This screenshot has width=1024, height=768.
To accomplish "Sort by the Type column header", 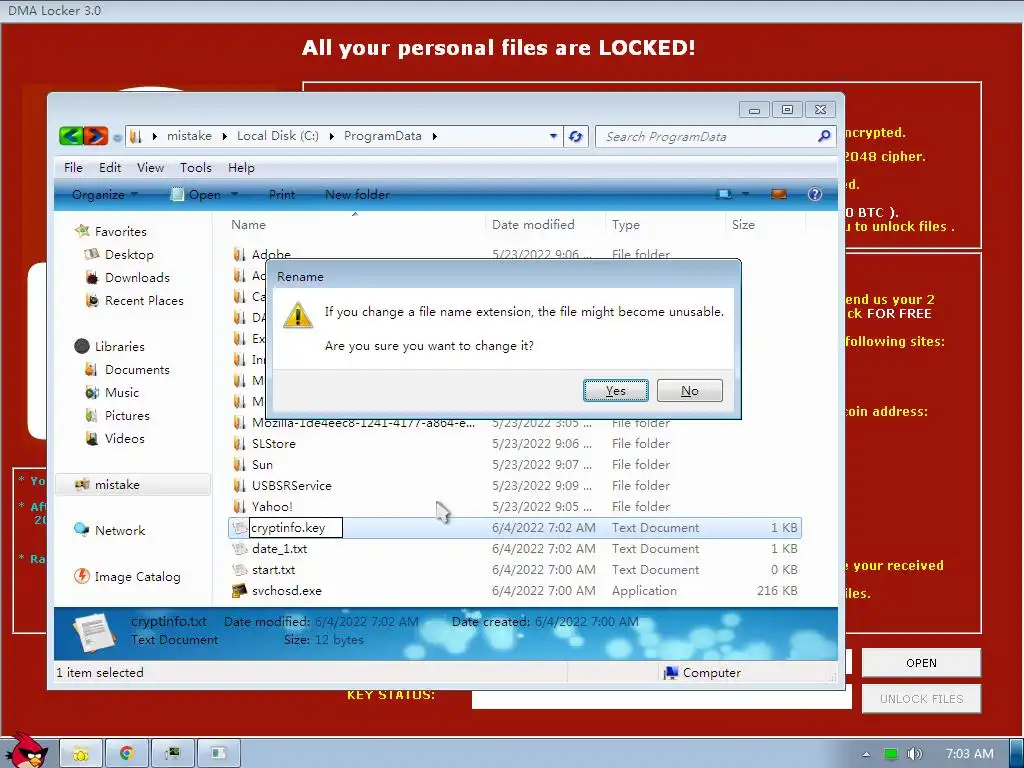I will pos(626,225).
